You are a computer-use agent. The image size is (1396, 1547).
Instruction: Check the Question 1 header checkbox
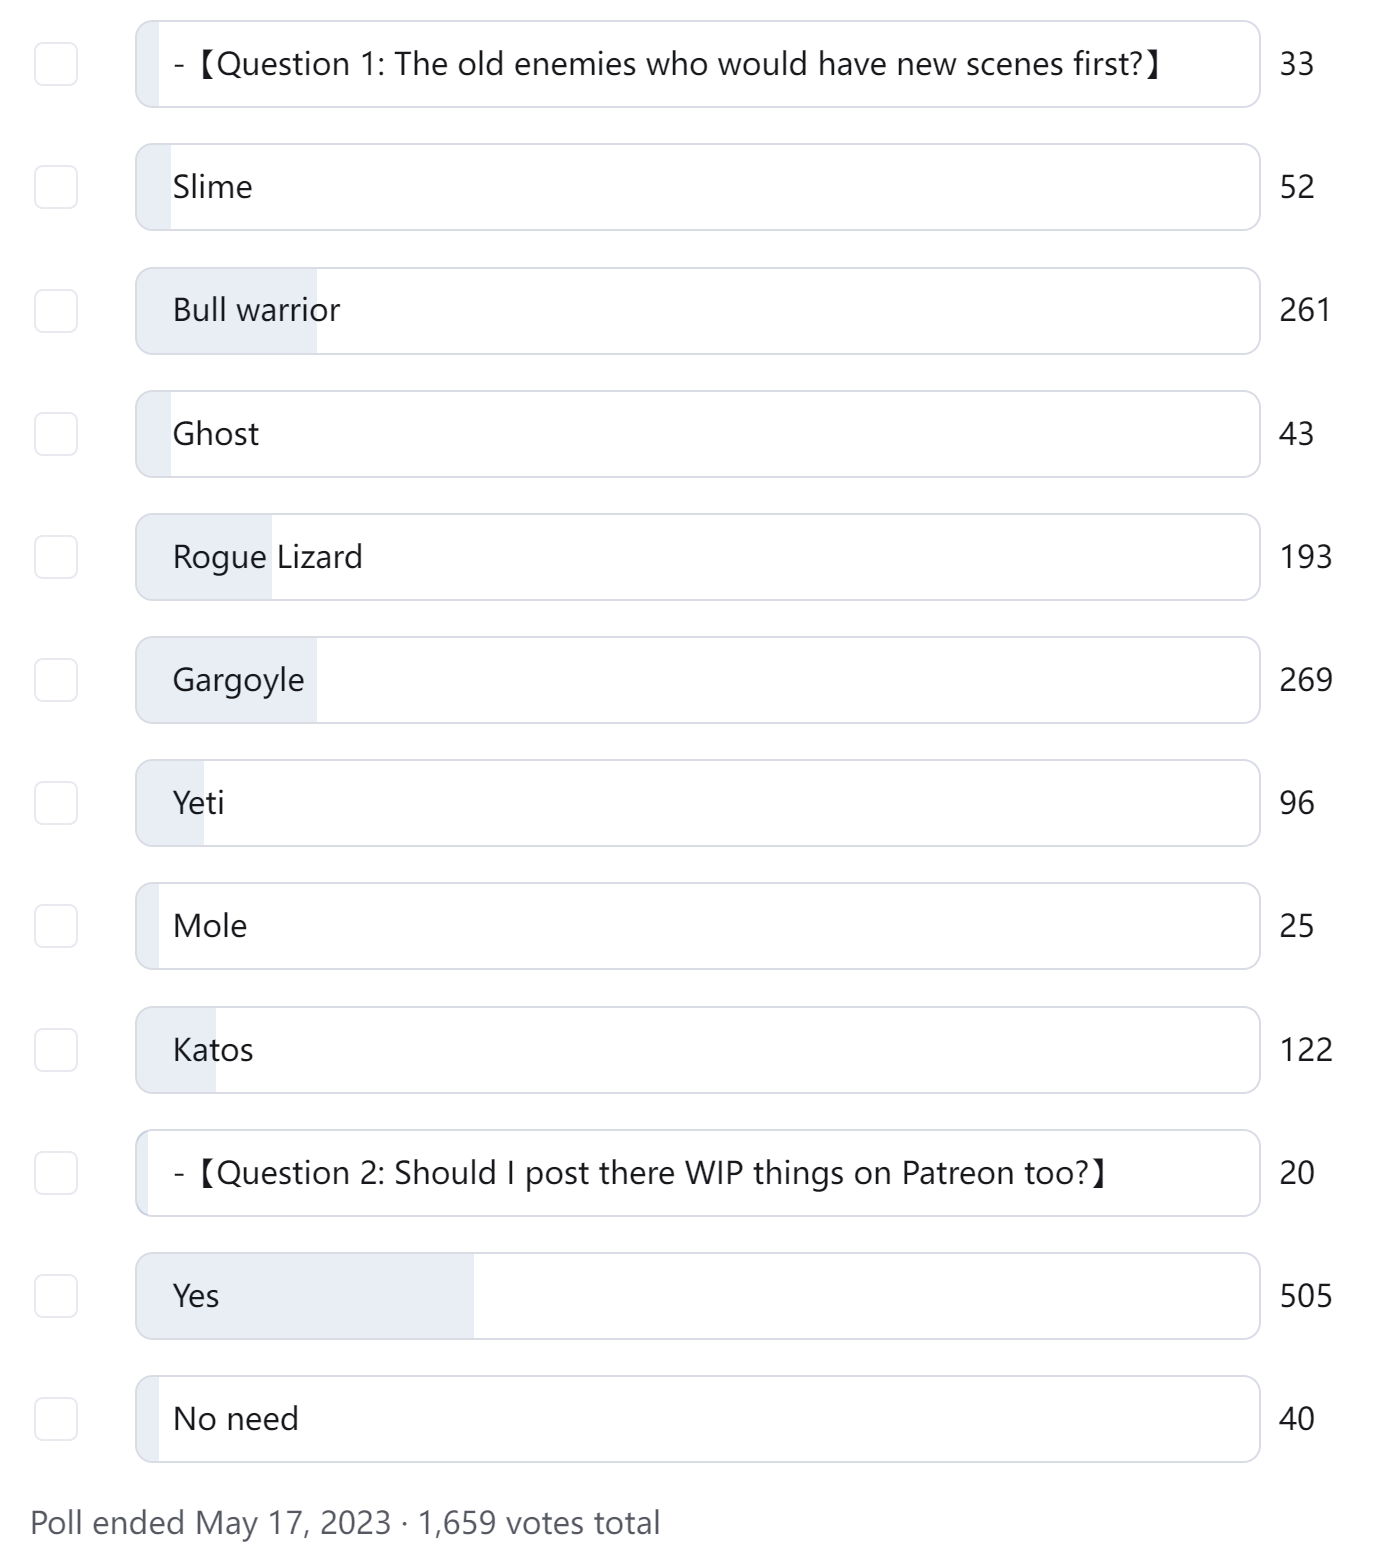coord(56,64)
